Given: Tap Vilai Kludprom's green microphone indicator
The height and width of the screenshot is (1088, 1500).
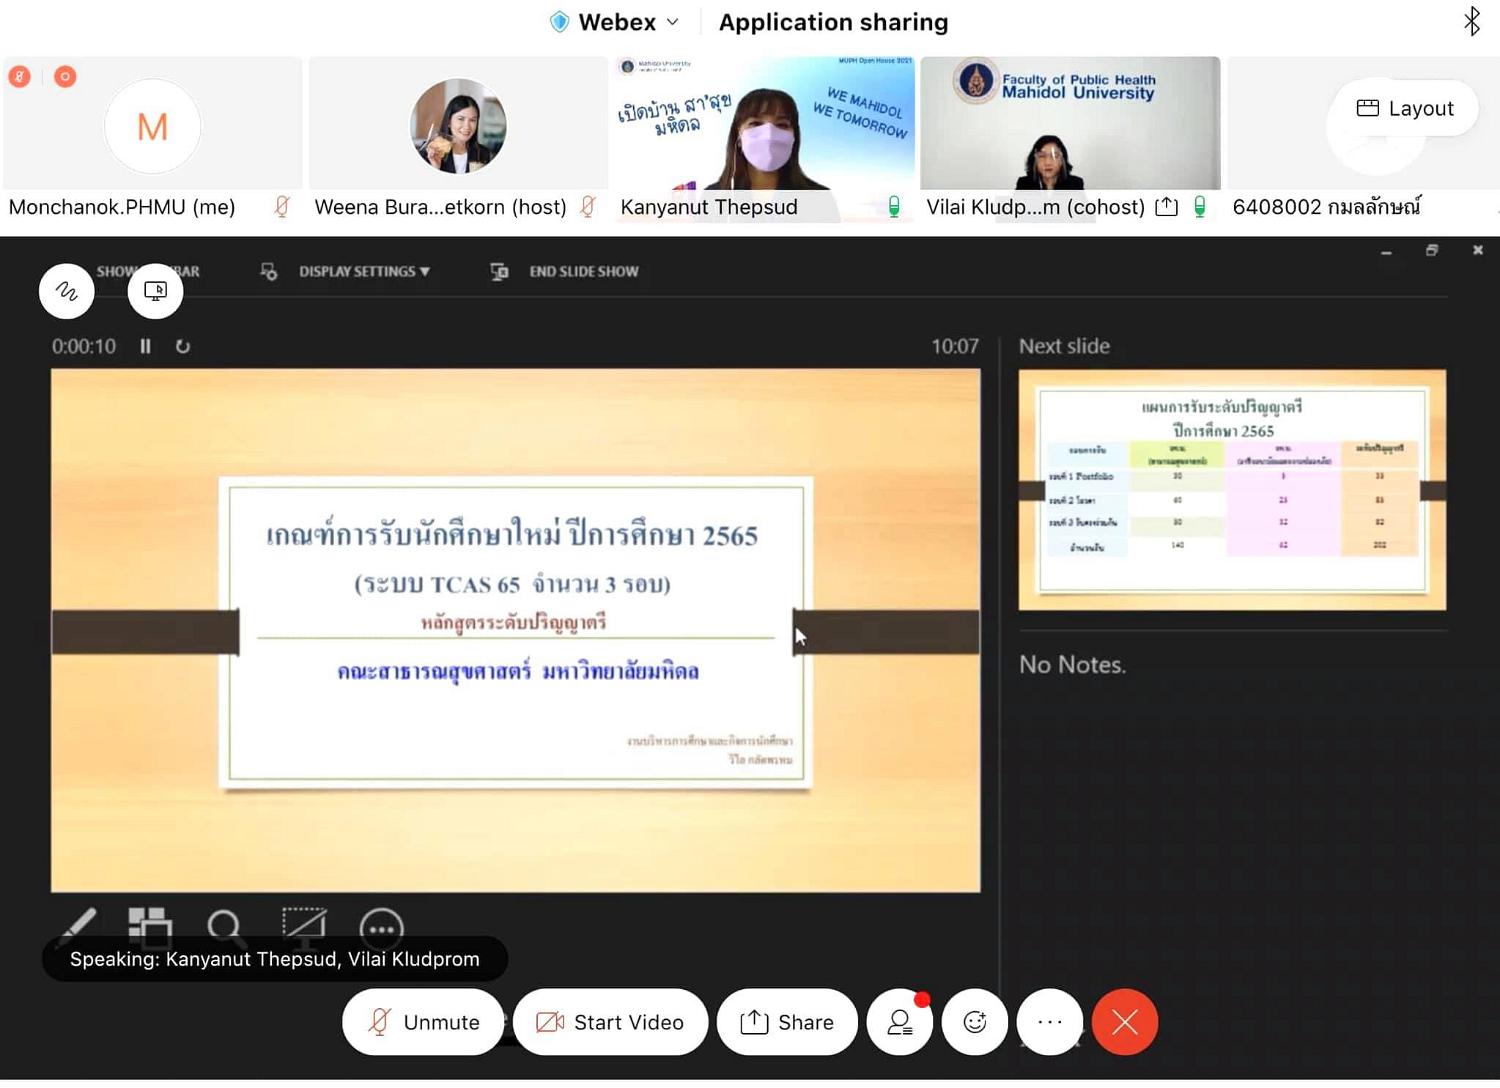Looking at the screenshot, I should [1200, 207].
